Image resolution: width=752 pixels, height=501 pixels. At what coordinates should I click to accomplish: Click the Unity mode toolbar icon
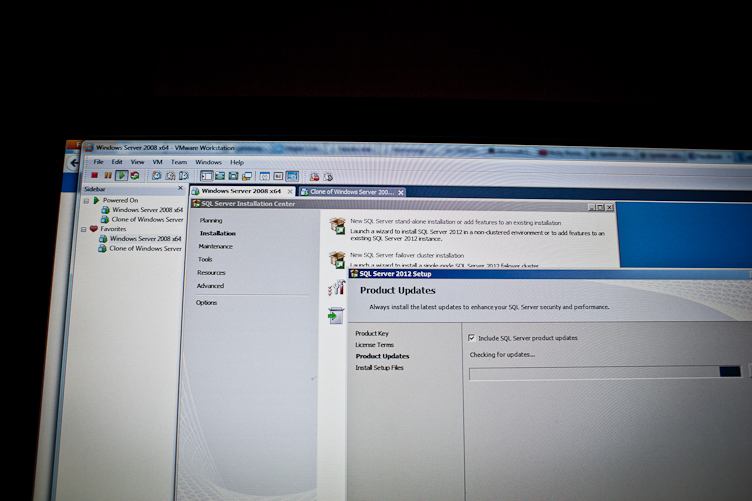coord(247,176)
